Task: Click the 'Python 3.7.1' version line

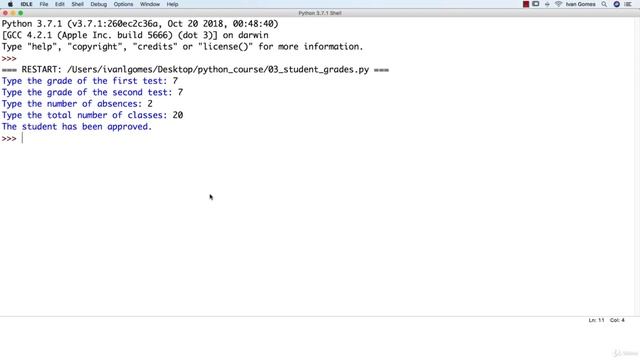Action: click(140, 24)
